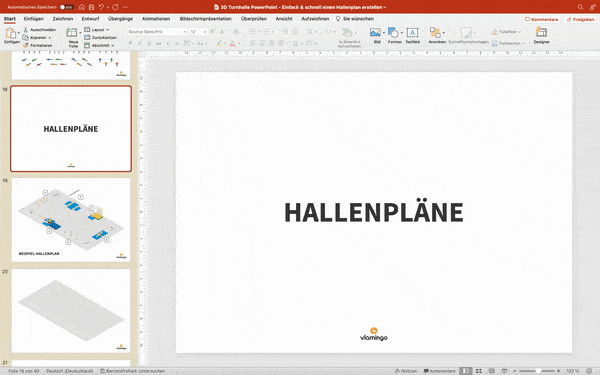
Task: Click the Anordnen arrange icon
Action: coord(435,33)
